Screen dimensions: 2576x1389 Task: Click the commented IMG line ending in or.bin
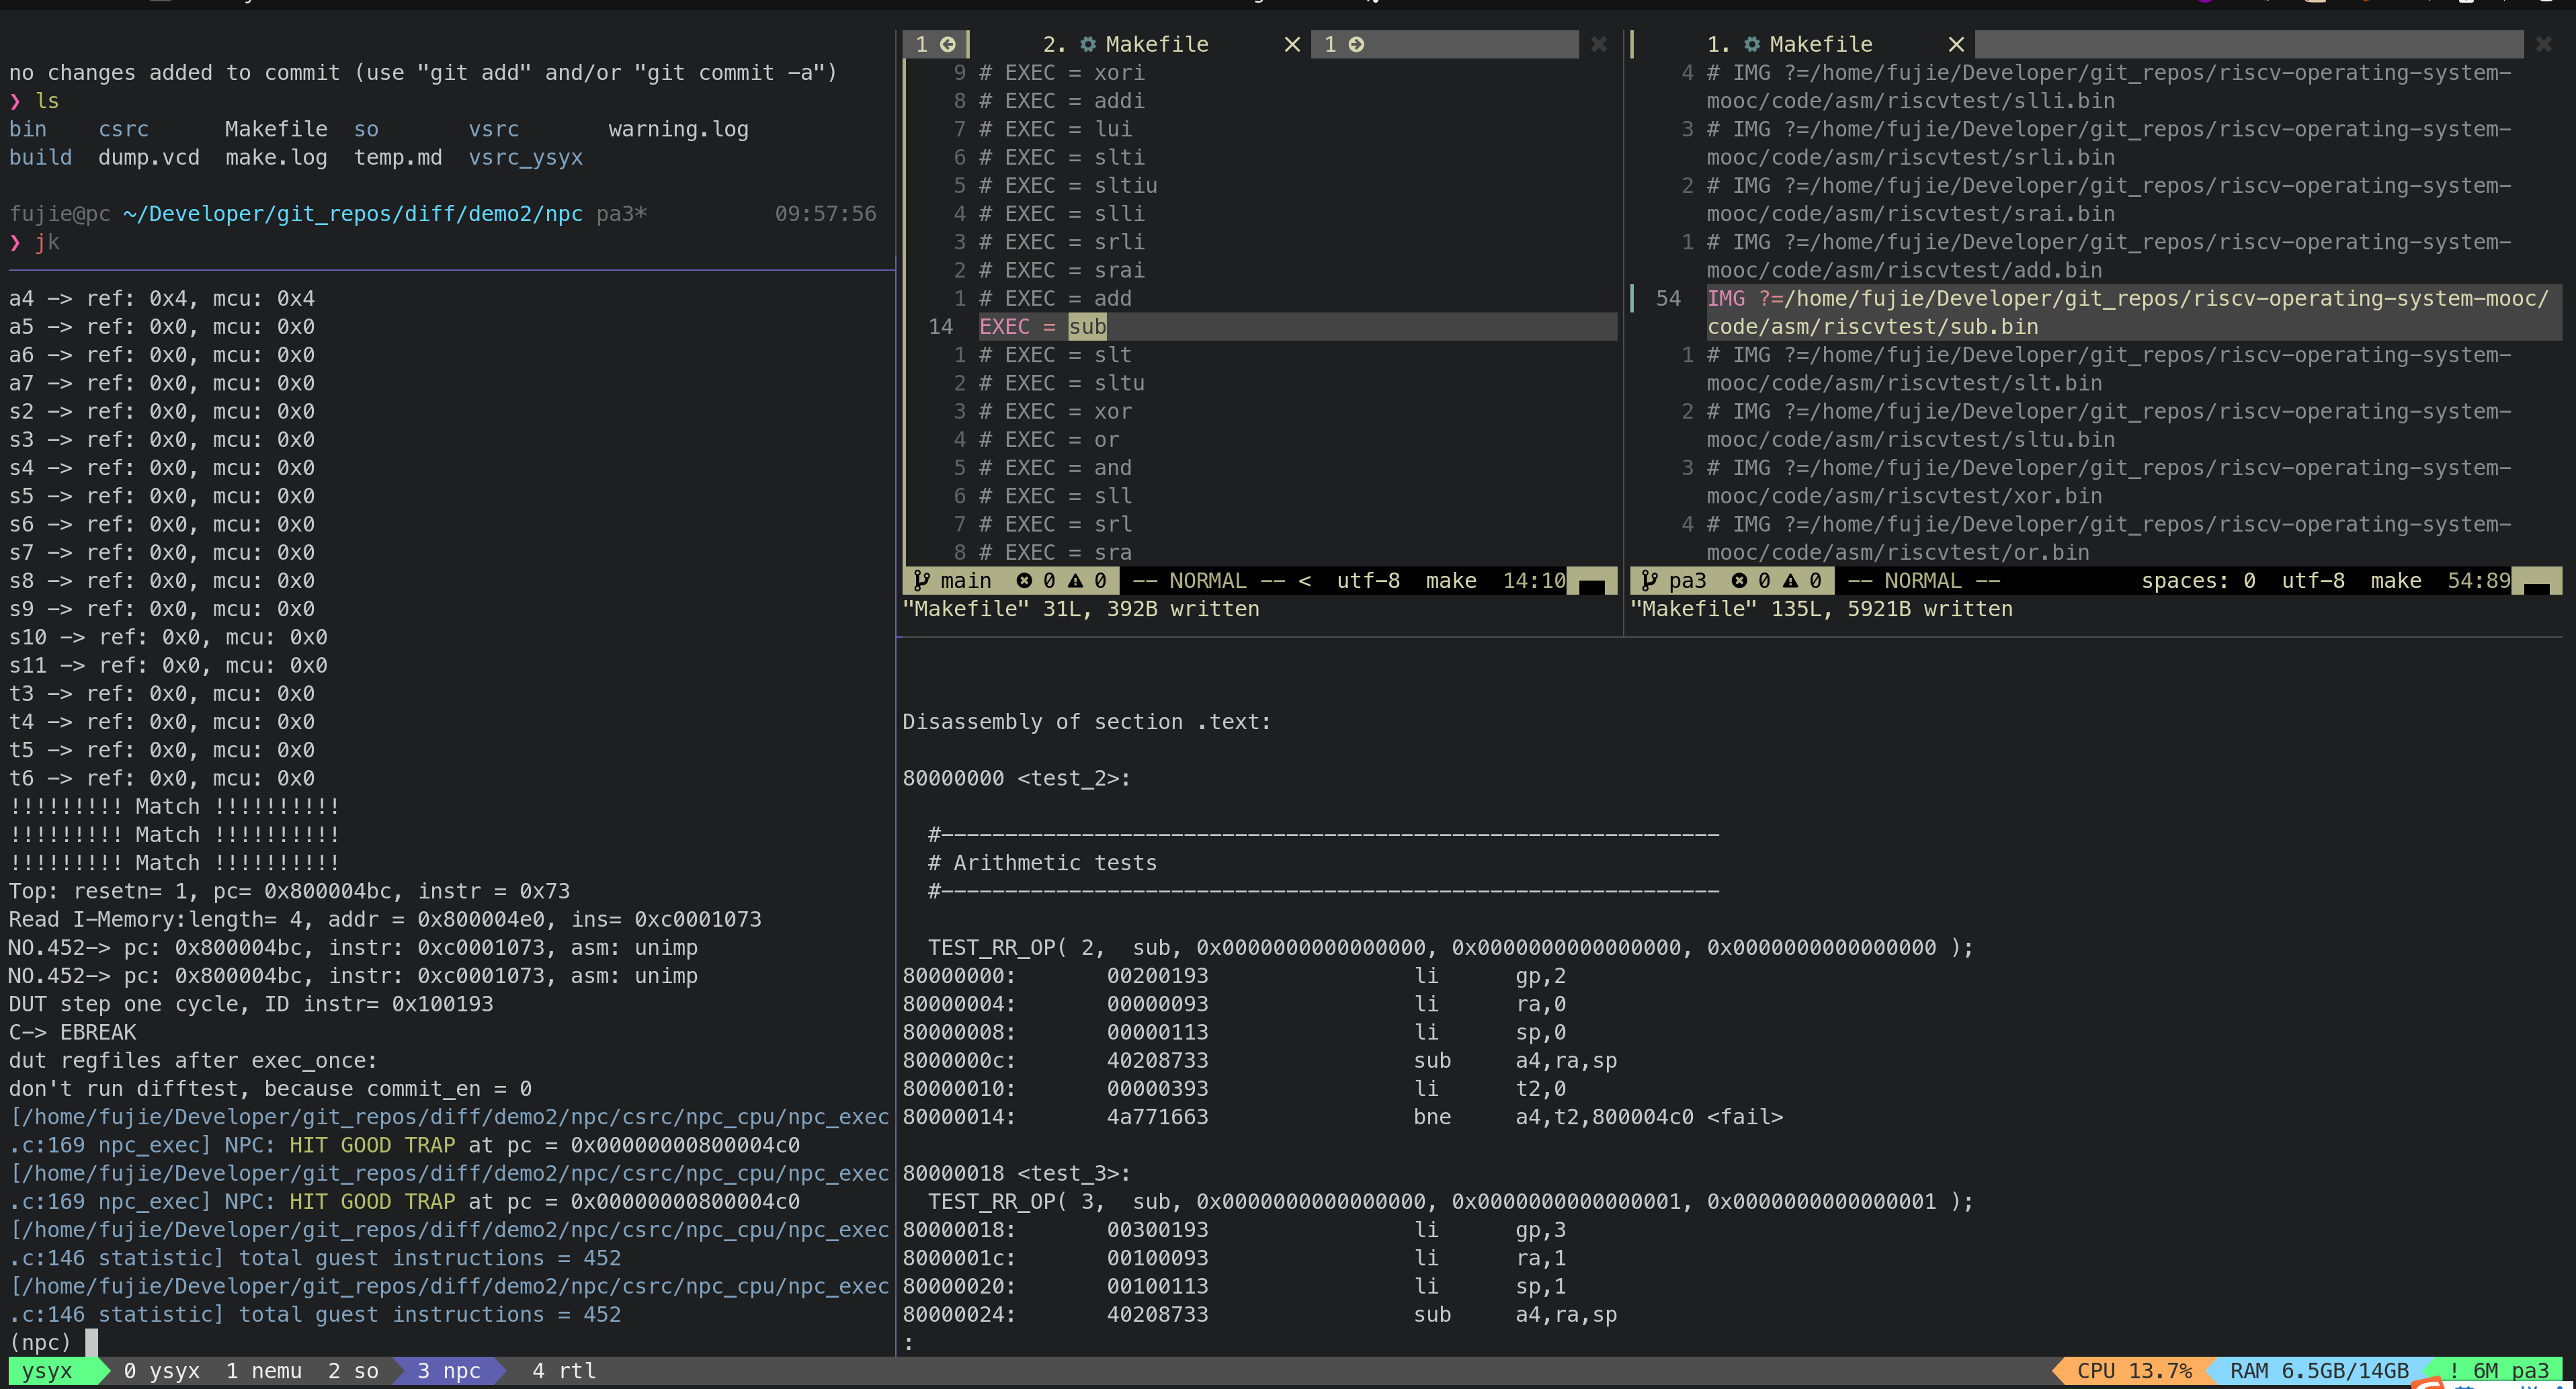click(2109, 538)
